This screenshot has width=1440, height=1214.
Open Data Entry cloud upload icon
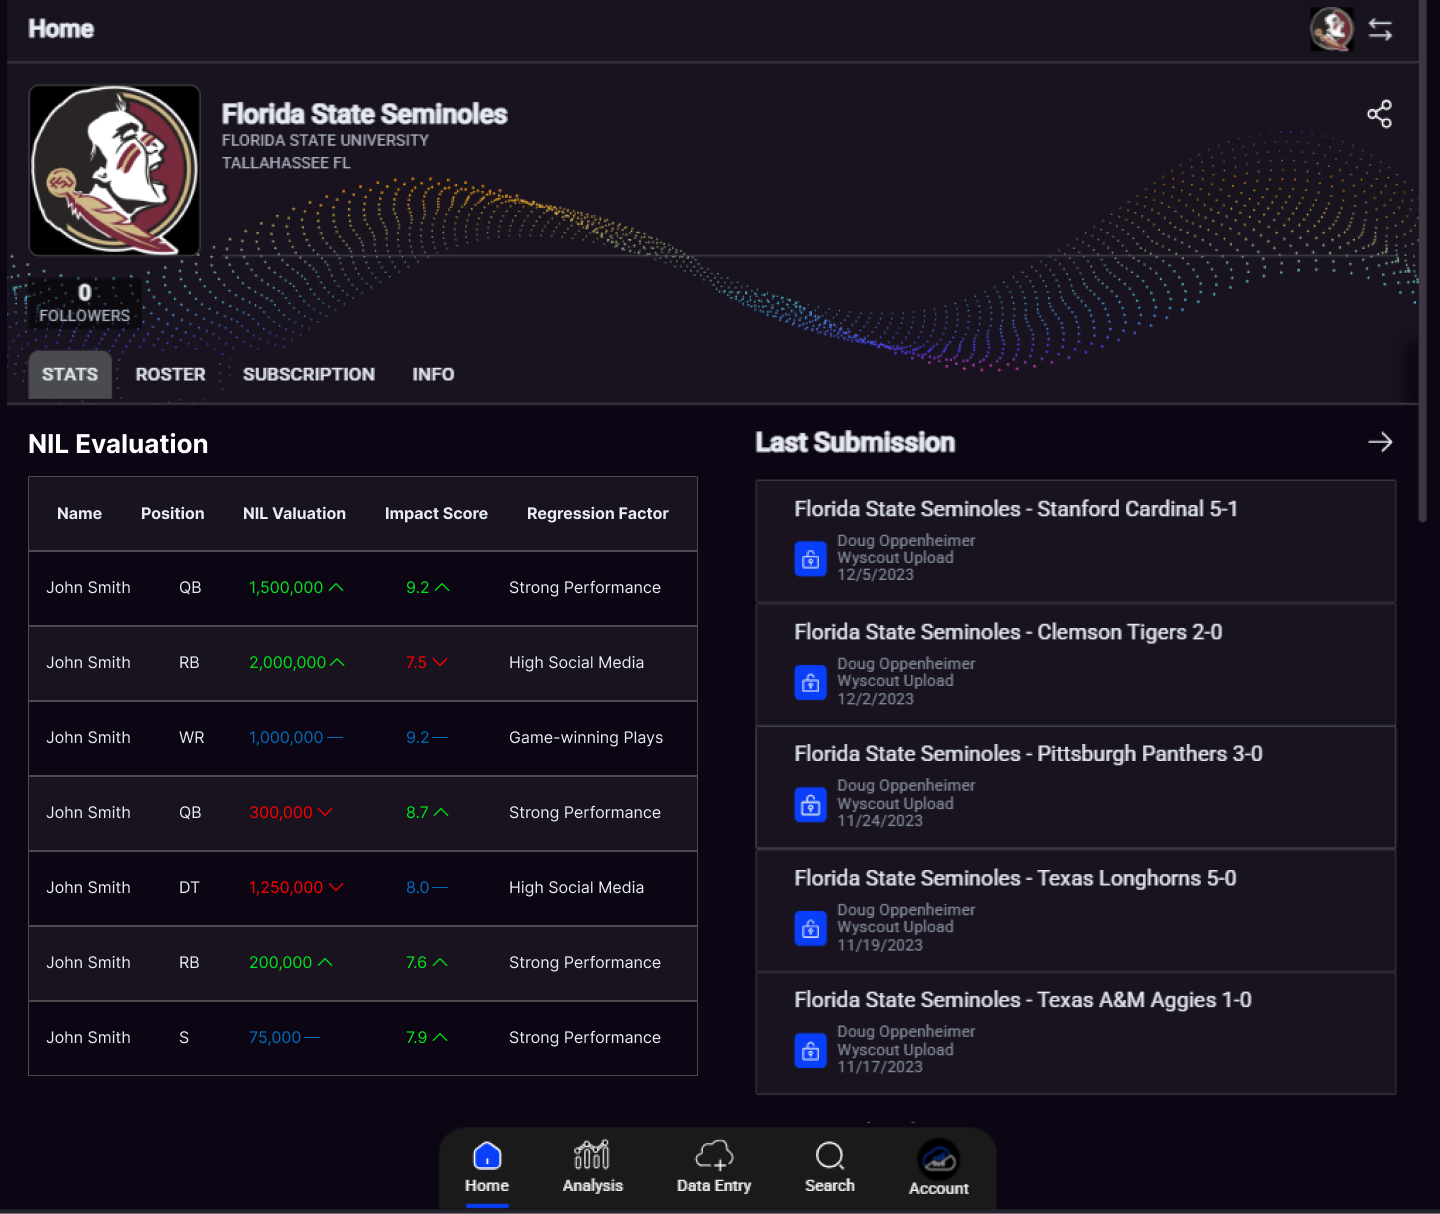click(x=714, y=1156)
